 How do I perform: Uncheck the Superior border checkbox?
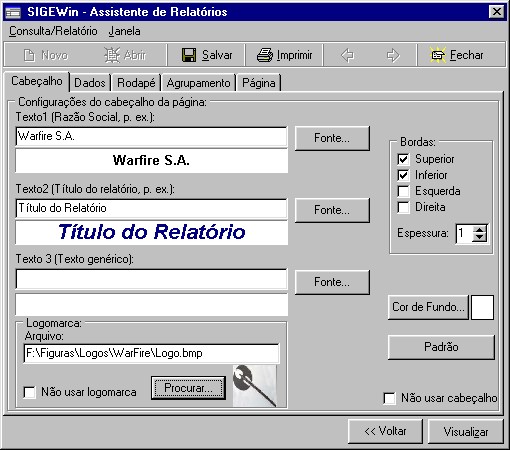(x=403, y=159)
